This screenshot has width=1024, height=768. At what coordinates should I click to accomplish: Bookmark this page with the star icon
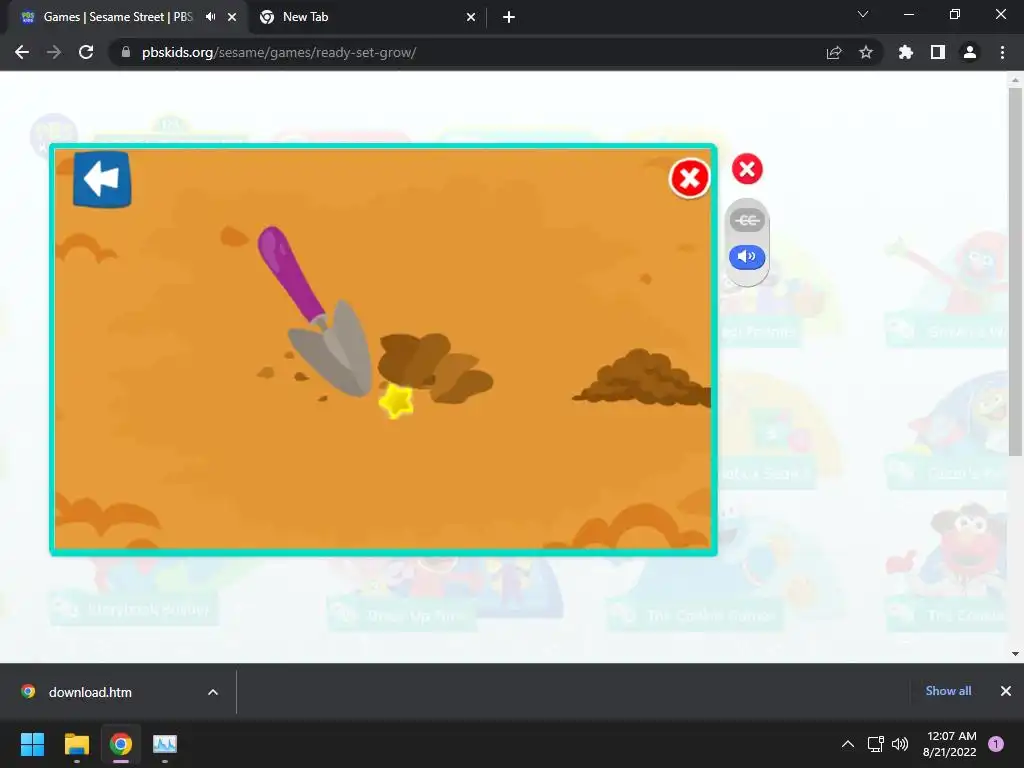(866, 52)
